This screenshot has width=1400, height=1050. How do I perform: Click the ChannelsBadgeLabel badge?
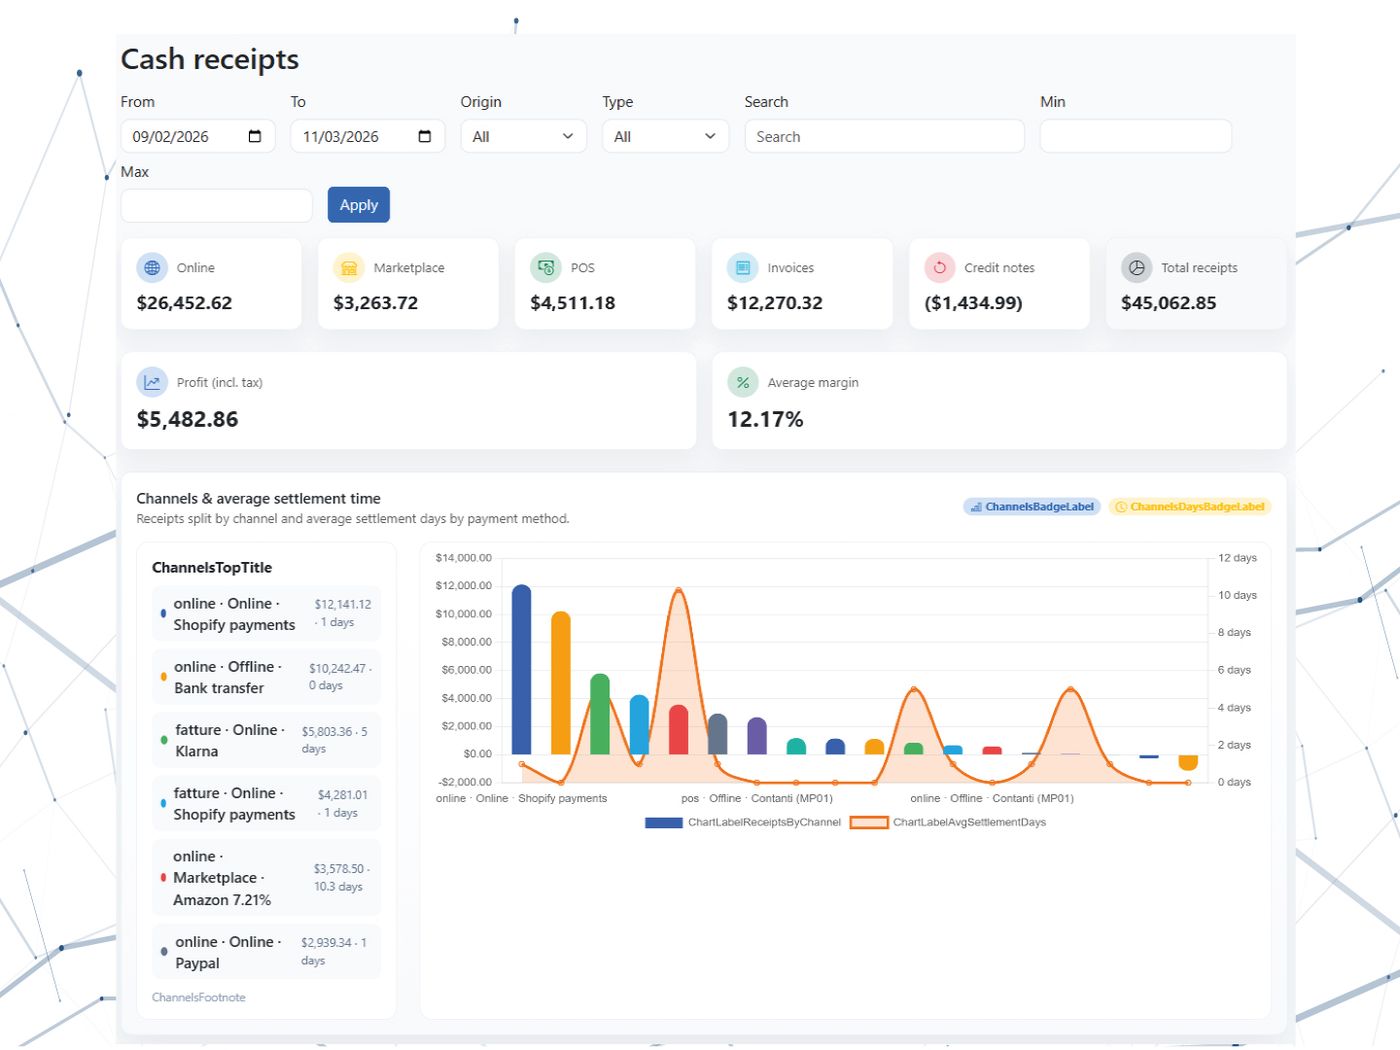coord(1032,507)
